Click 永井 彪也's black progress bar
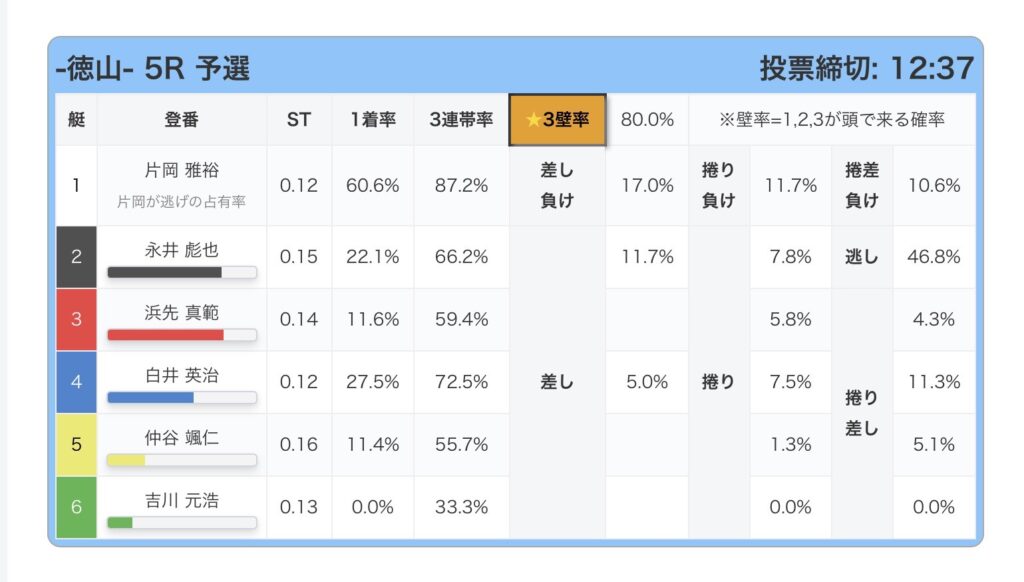 click(x=181, y=272)
